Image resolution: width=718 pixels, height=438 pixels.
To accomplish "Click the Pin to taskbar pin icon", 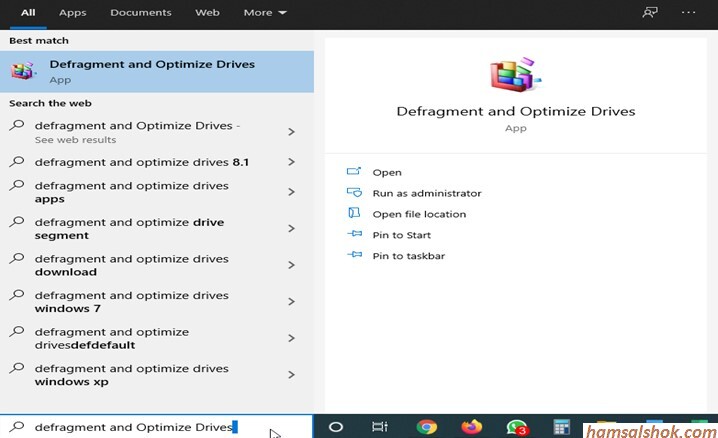I will pyautogui.click(x=354, y=254).
